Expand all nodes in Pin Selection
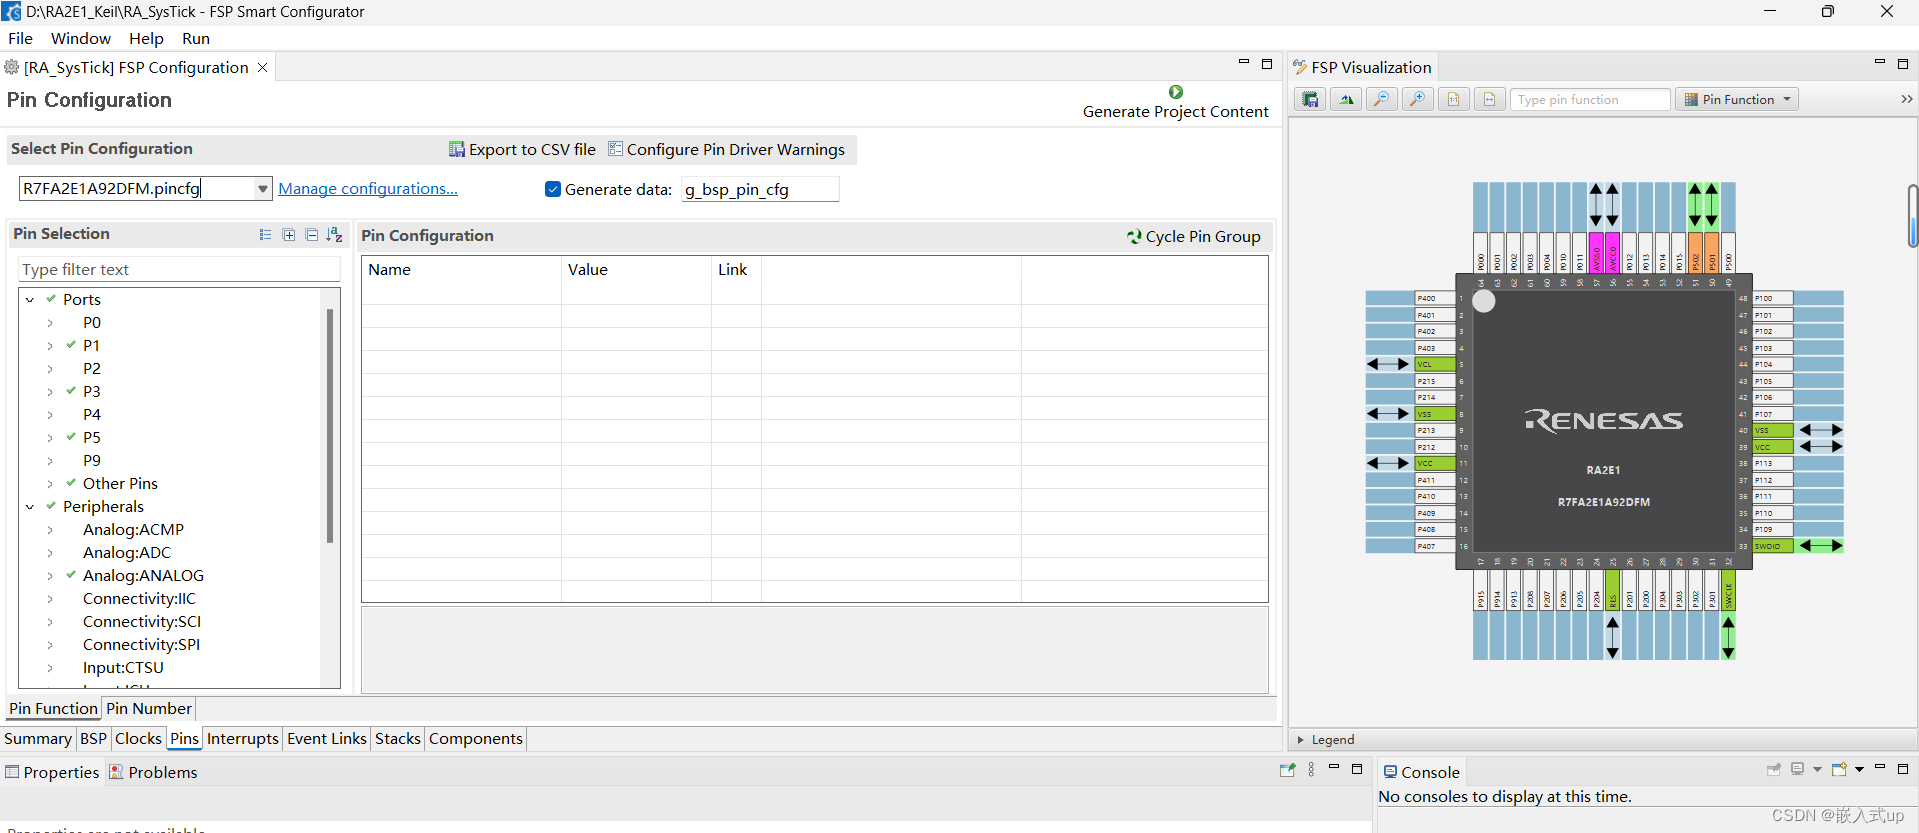Image resolution: width=1919 pixels, height=833 pixels. [288, 235]
